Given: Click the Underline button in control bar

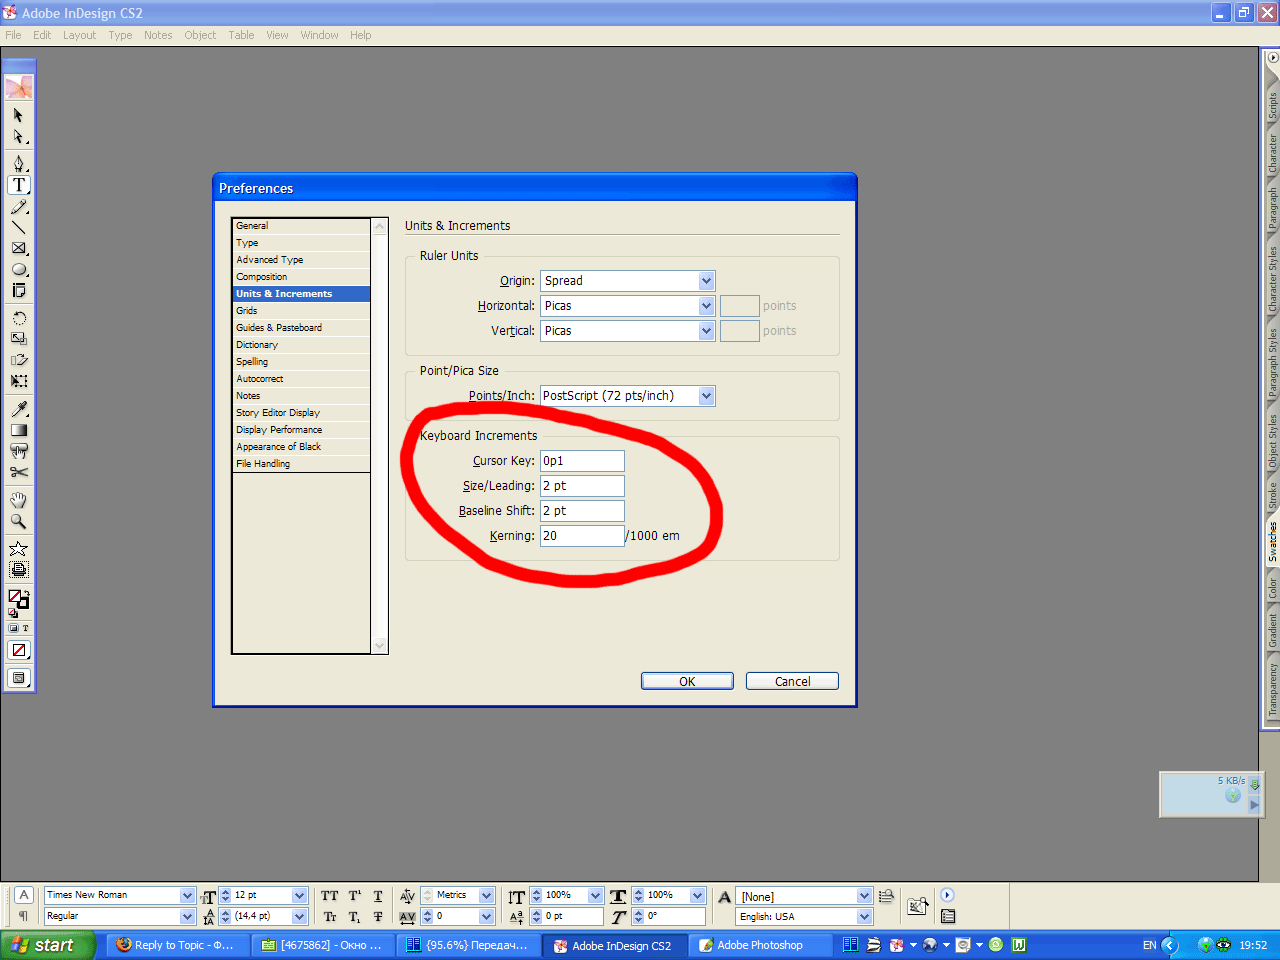Looking at the screenshot, I should [378, 896].
